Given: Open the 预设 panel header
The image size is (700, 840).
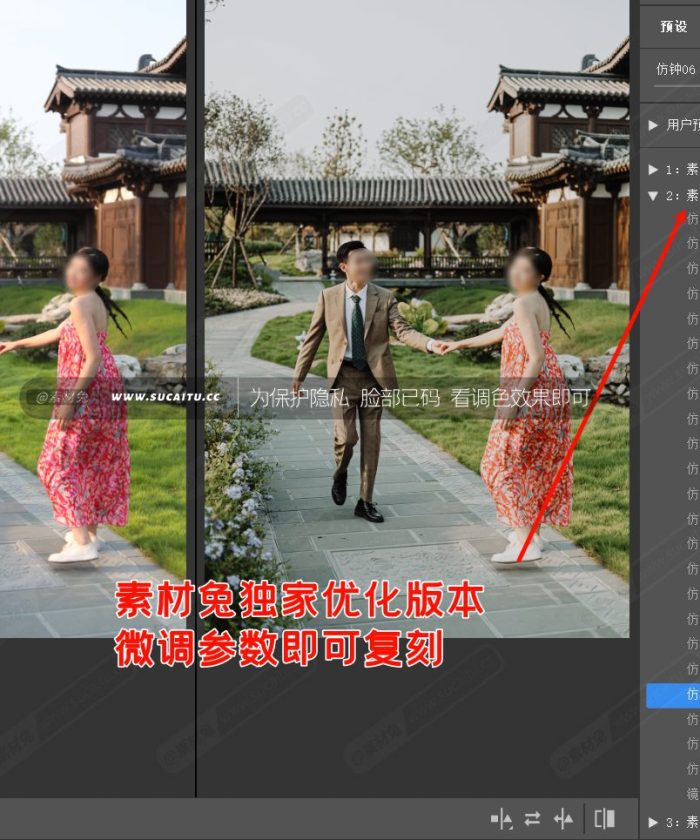Looking at the screenshot, I should tap(671, 27).
